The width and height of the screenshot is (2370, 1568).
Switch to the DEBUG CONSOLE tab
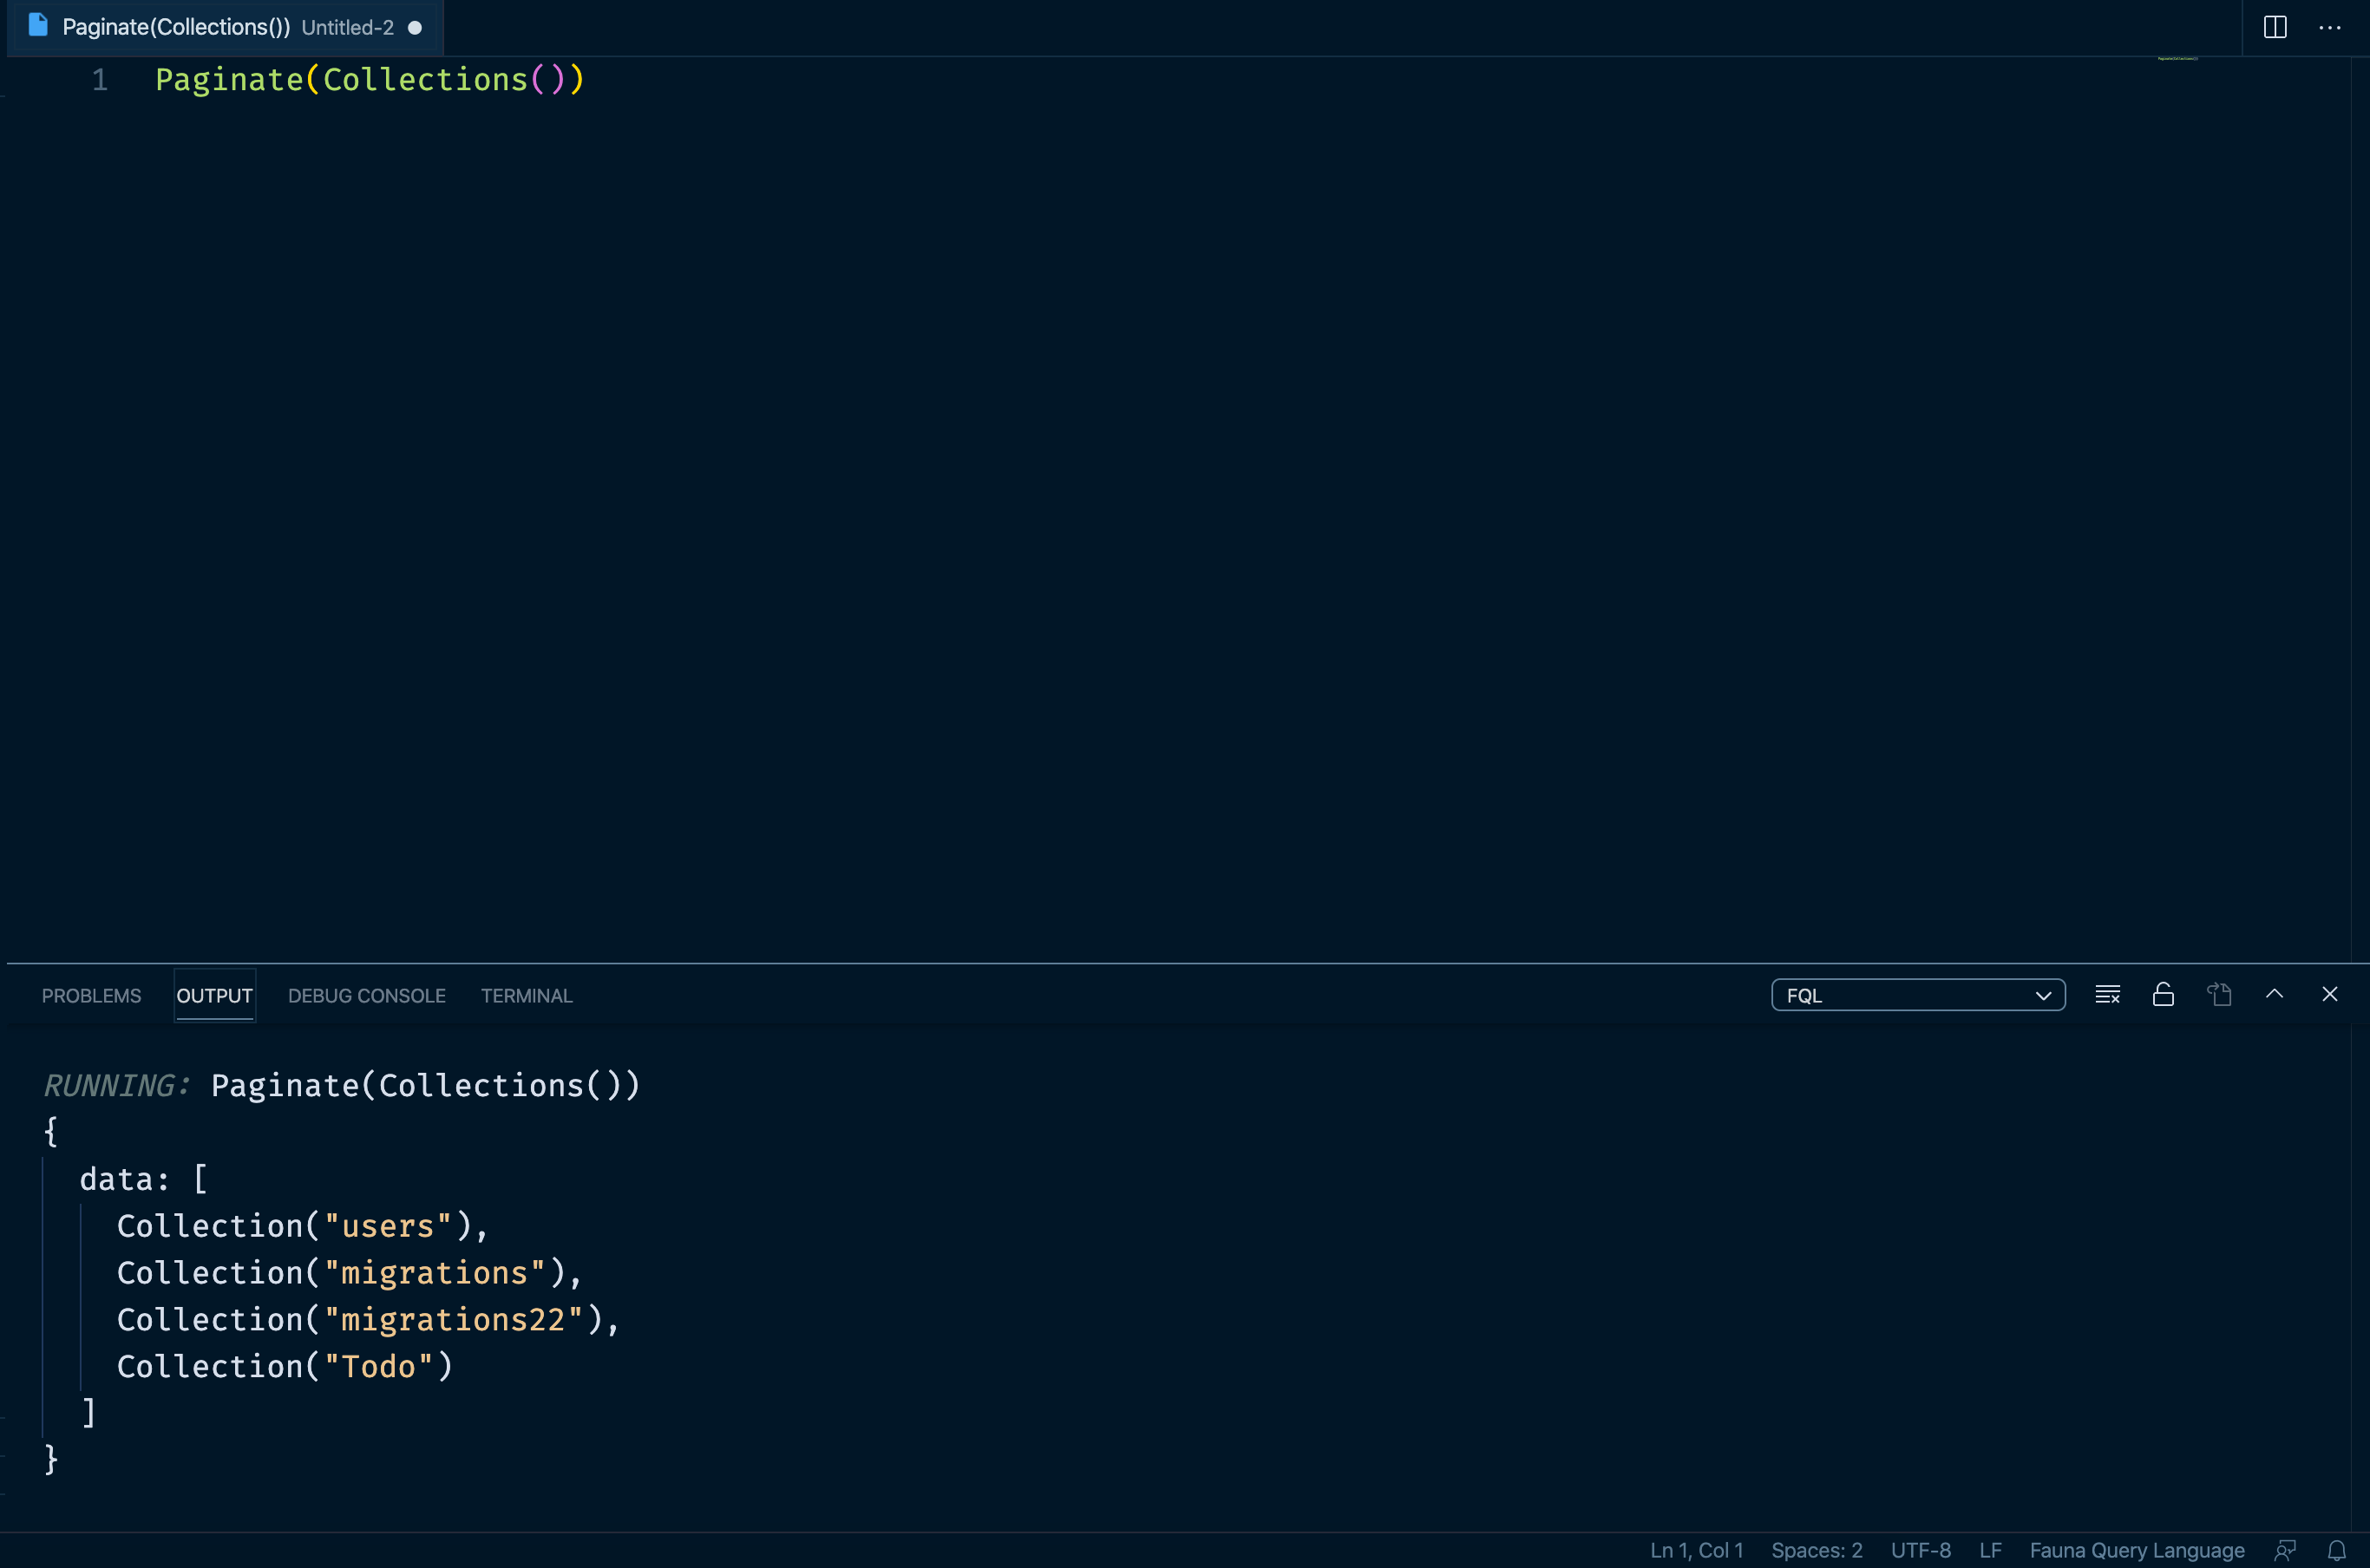pos(366,995)
